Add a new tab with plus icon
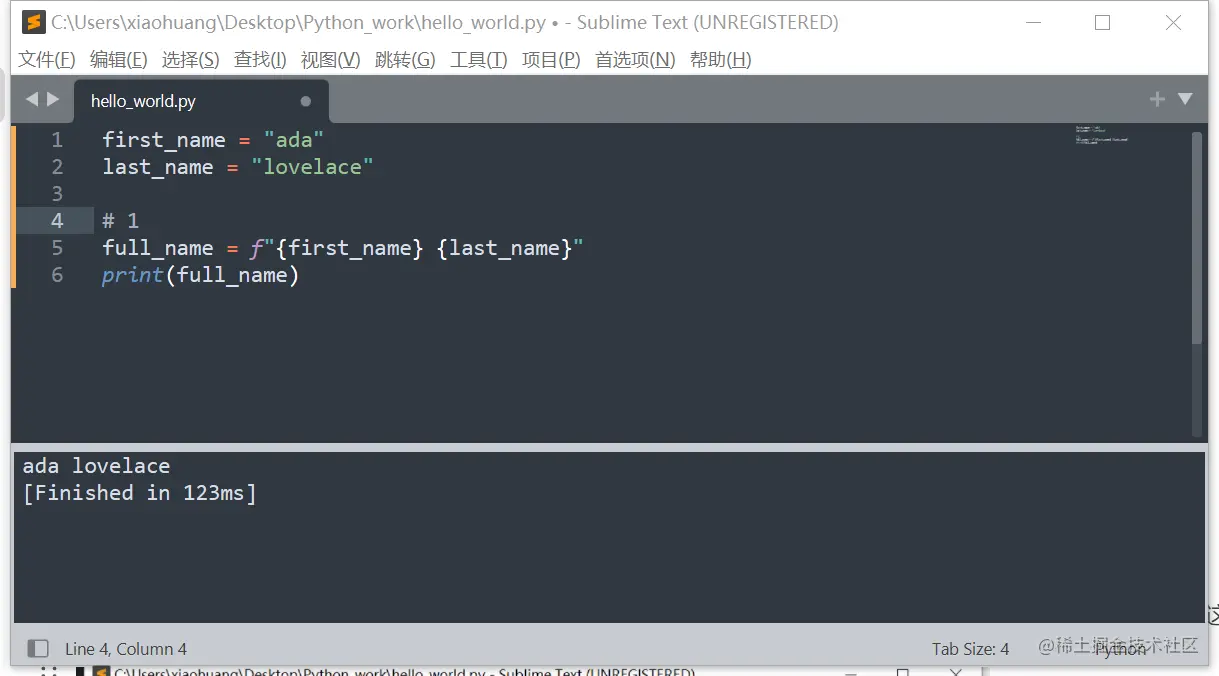Screen dimensions: 1219x676 coord(1157,99)
